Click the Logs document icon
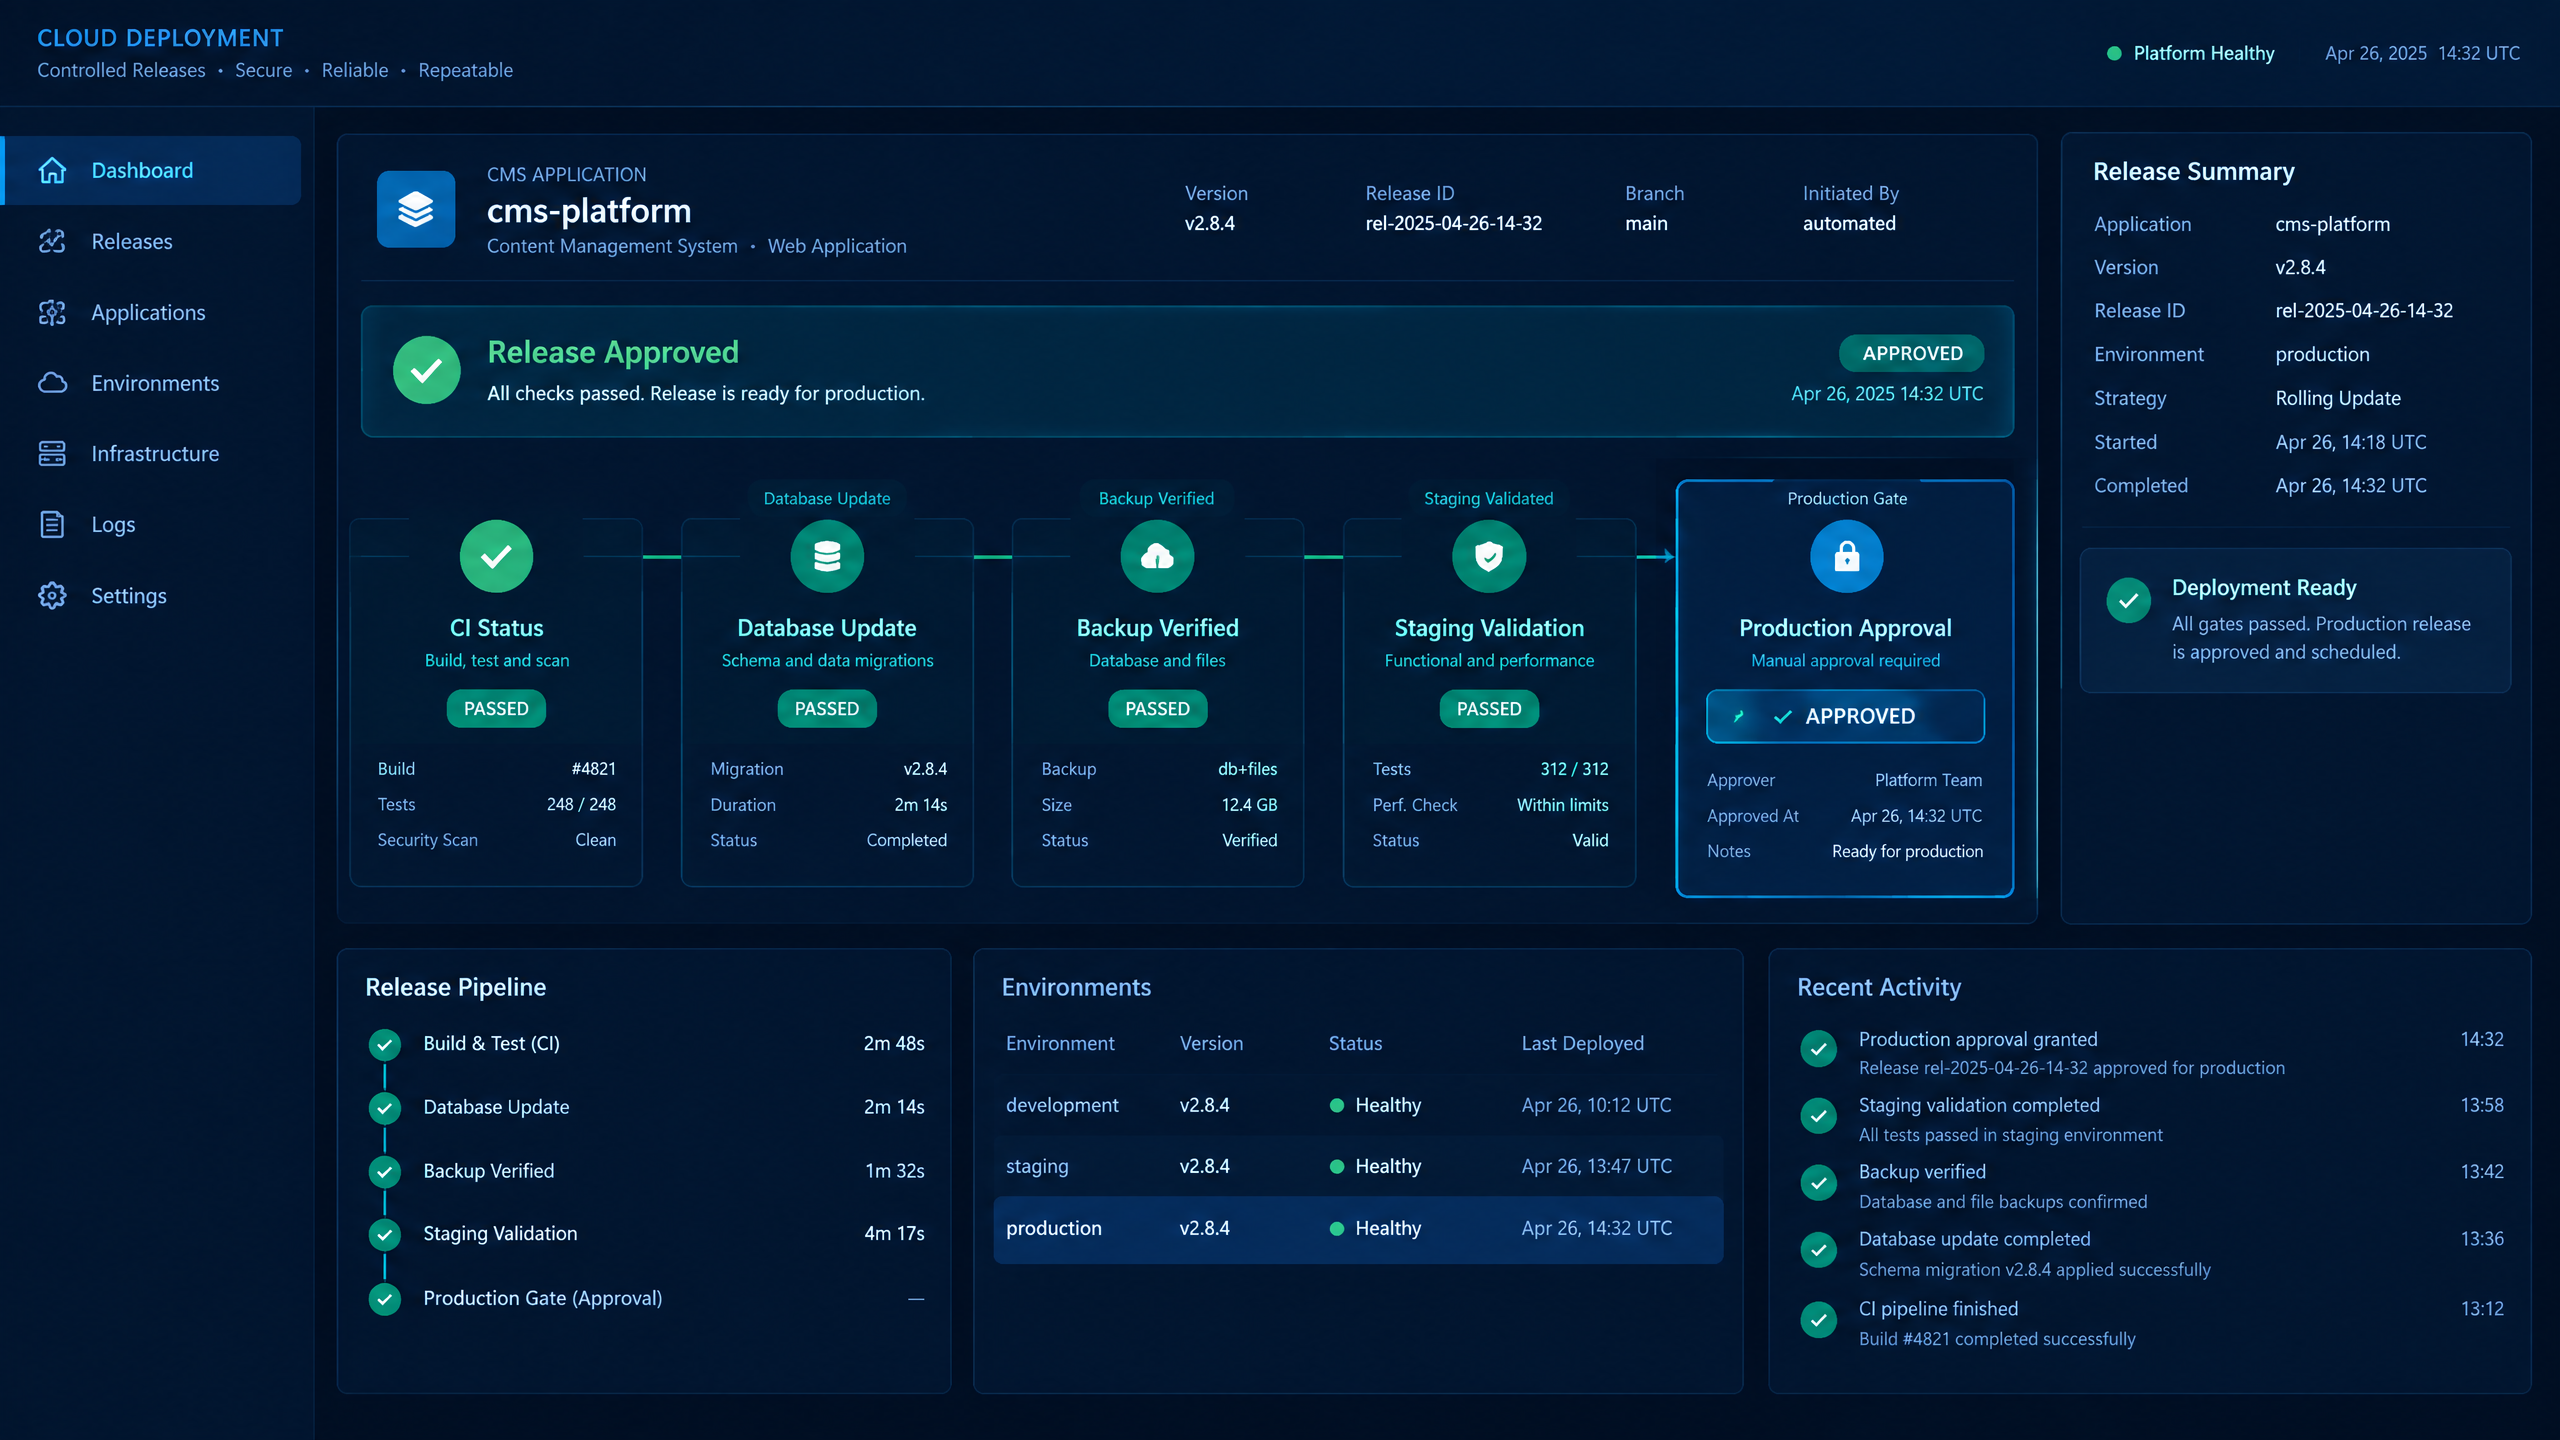This screenshot has width=2560, height=1440. pyautogui.click(x=52, y=524)
